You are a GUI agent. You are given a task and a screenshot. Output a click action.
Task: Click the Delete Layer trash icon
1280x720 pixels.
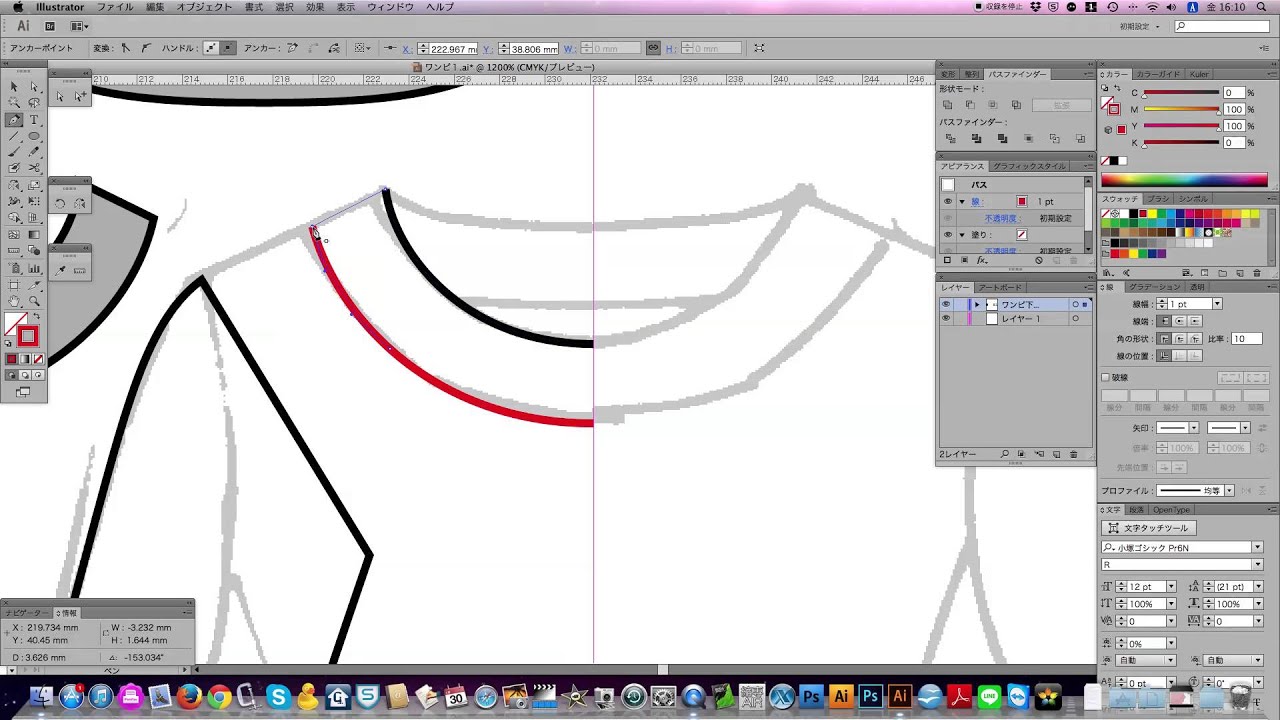click(x=1074, y=454)
